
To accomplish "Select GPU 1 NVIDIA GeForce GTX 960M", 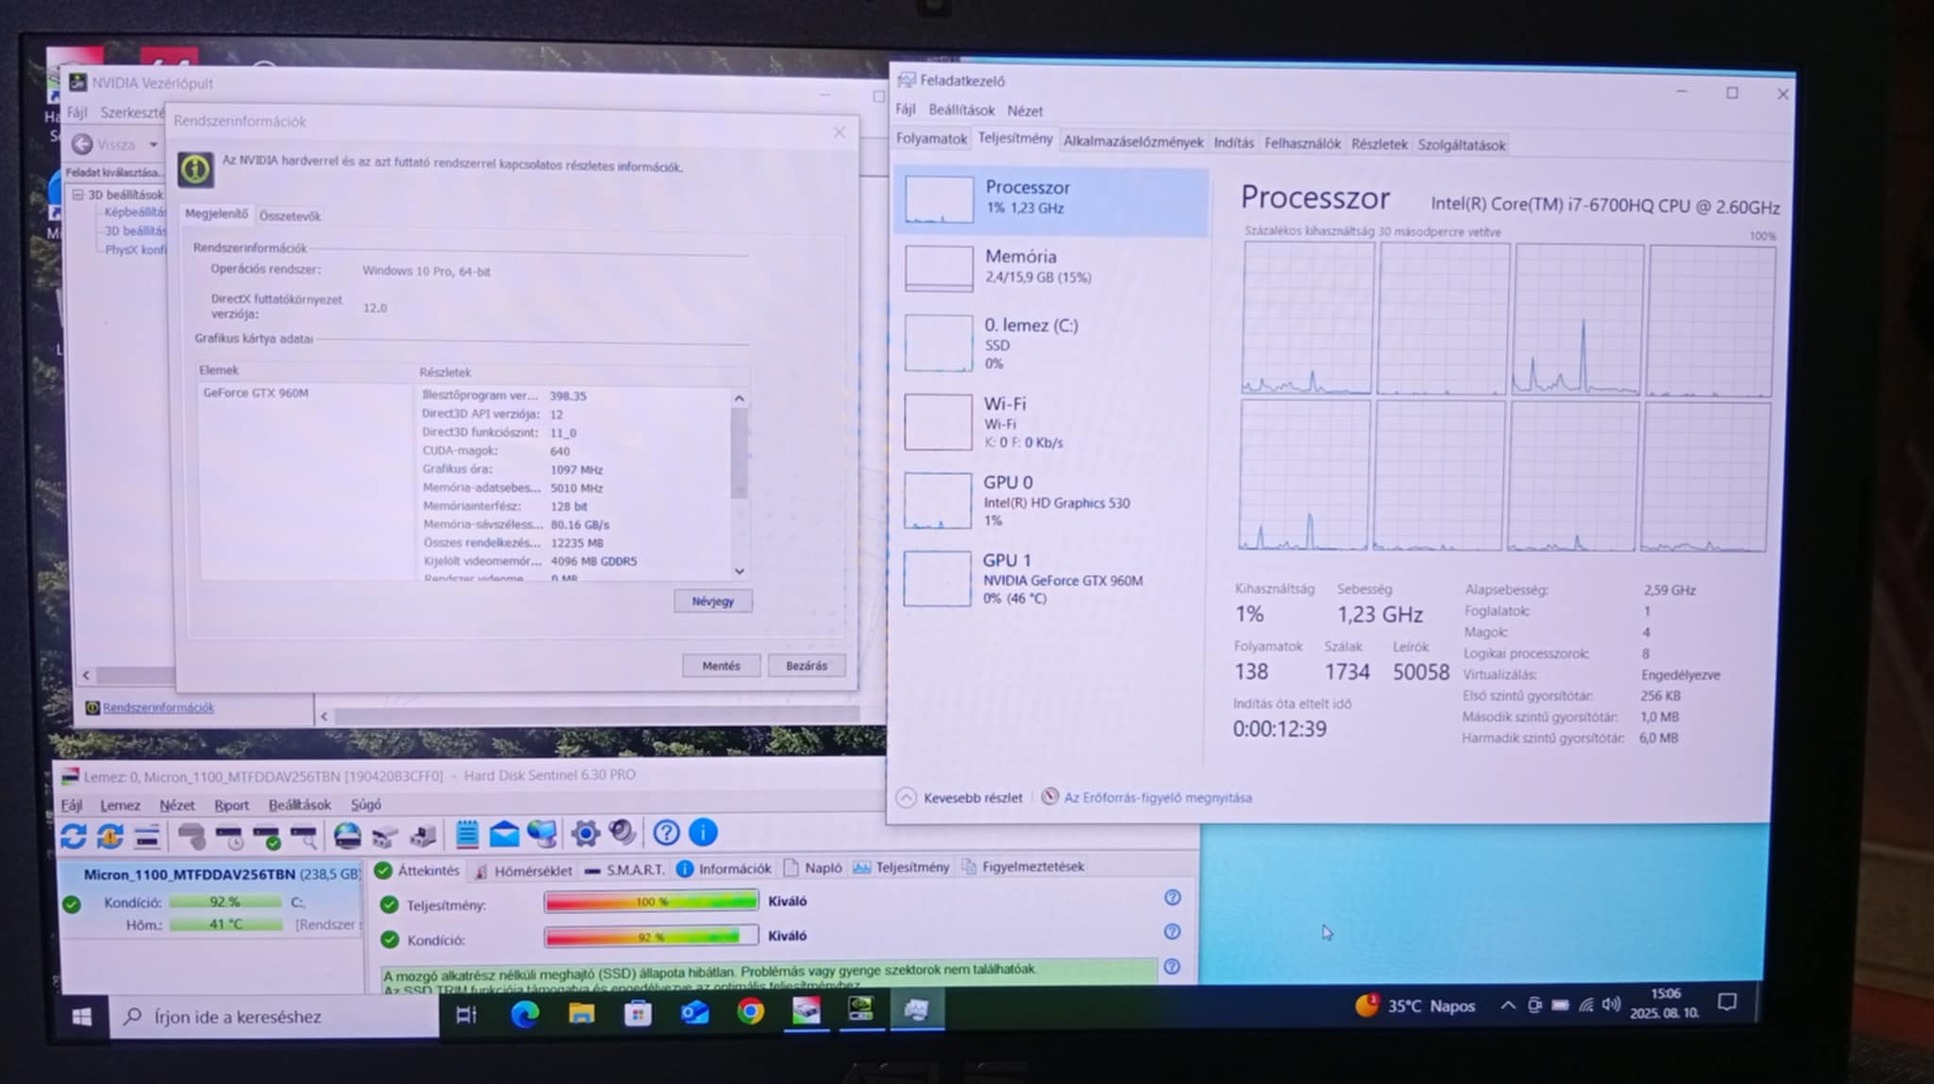I will [1050, 579].
